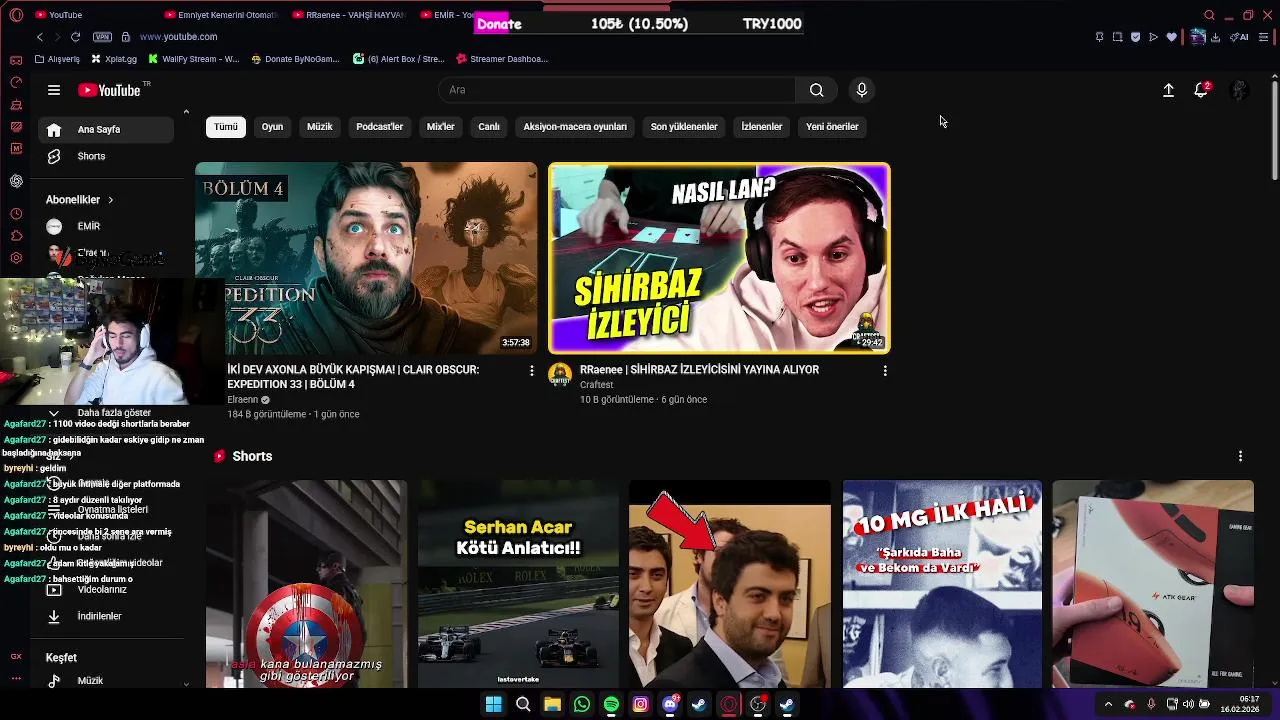The width and height of the screenshot is (1280, 720).
Task: Open the SİHİRBAZ İZLEYİCİ video thumbnail
Action: coord(719,258)
